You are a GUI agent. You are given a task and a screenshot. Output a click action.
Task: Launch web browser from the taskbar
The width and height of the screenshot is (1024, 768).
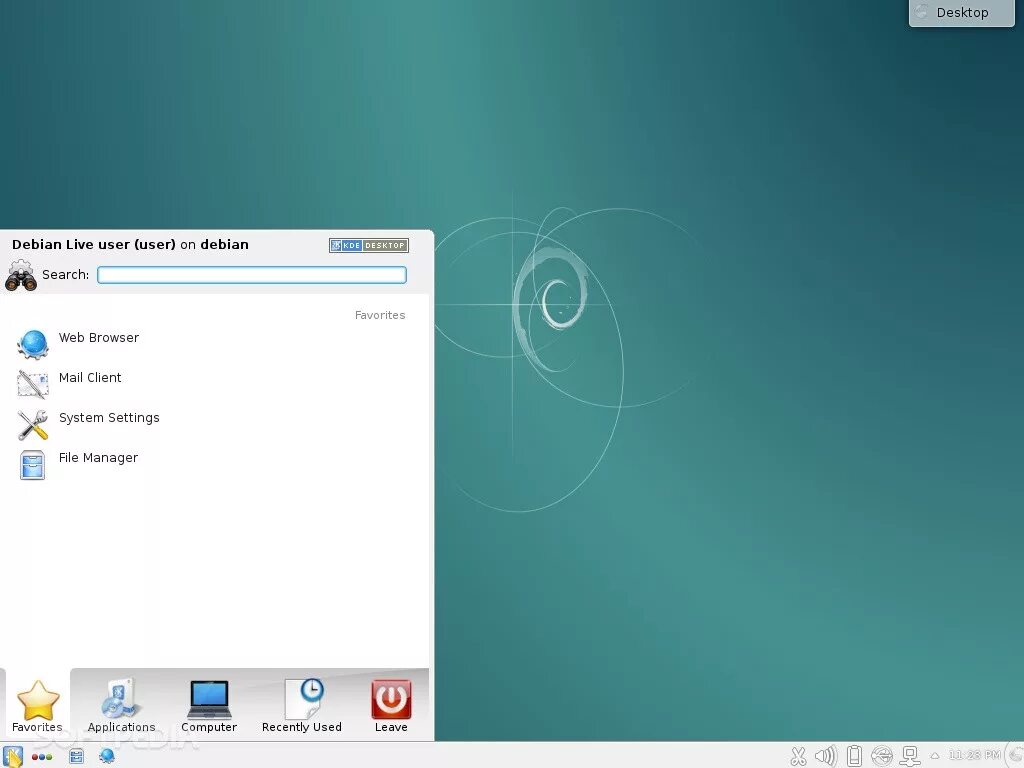[107, 756]
